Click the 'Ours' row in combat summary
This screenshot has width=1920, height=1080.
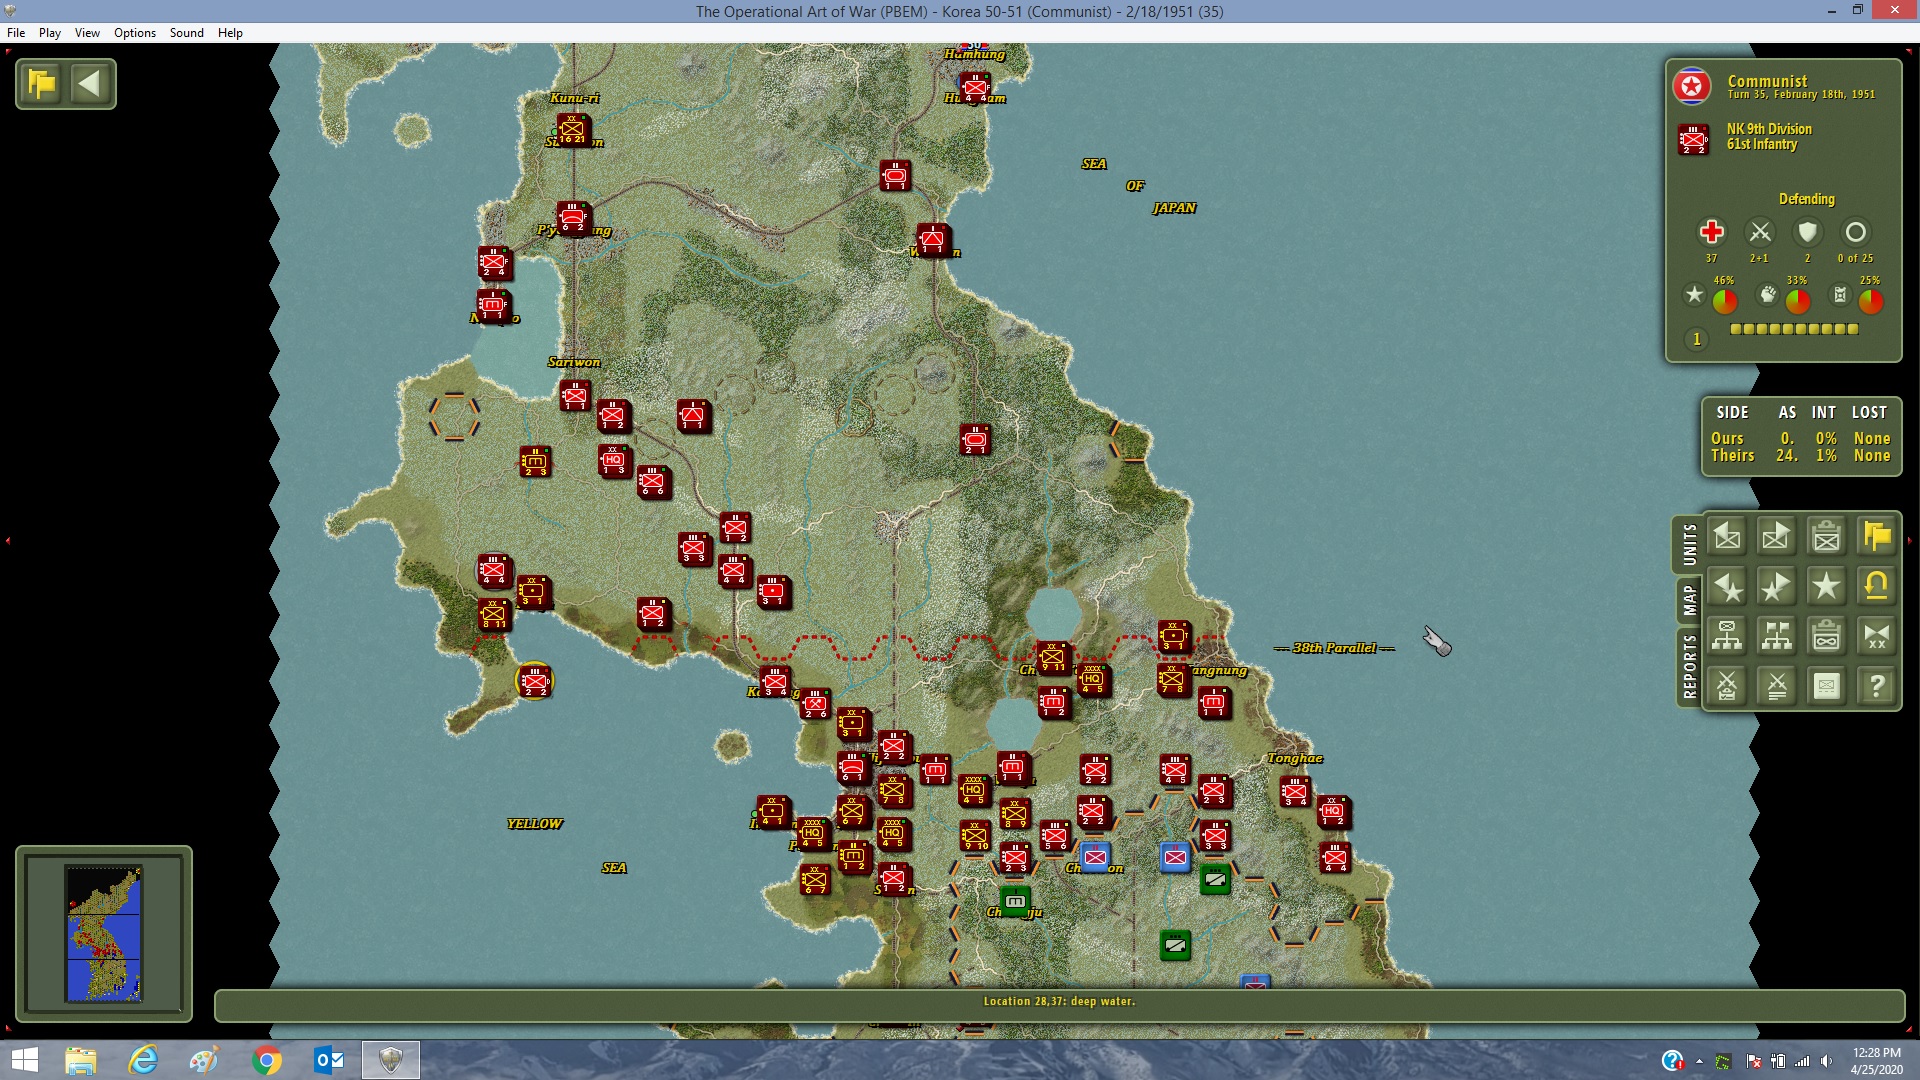point(1800,439)
